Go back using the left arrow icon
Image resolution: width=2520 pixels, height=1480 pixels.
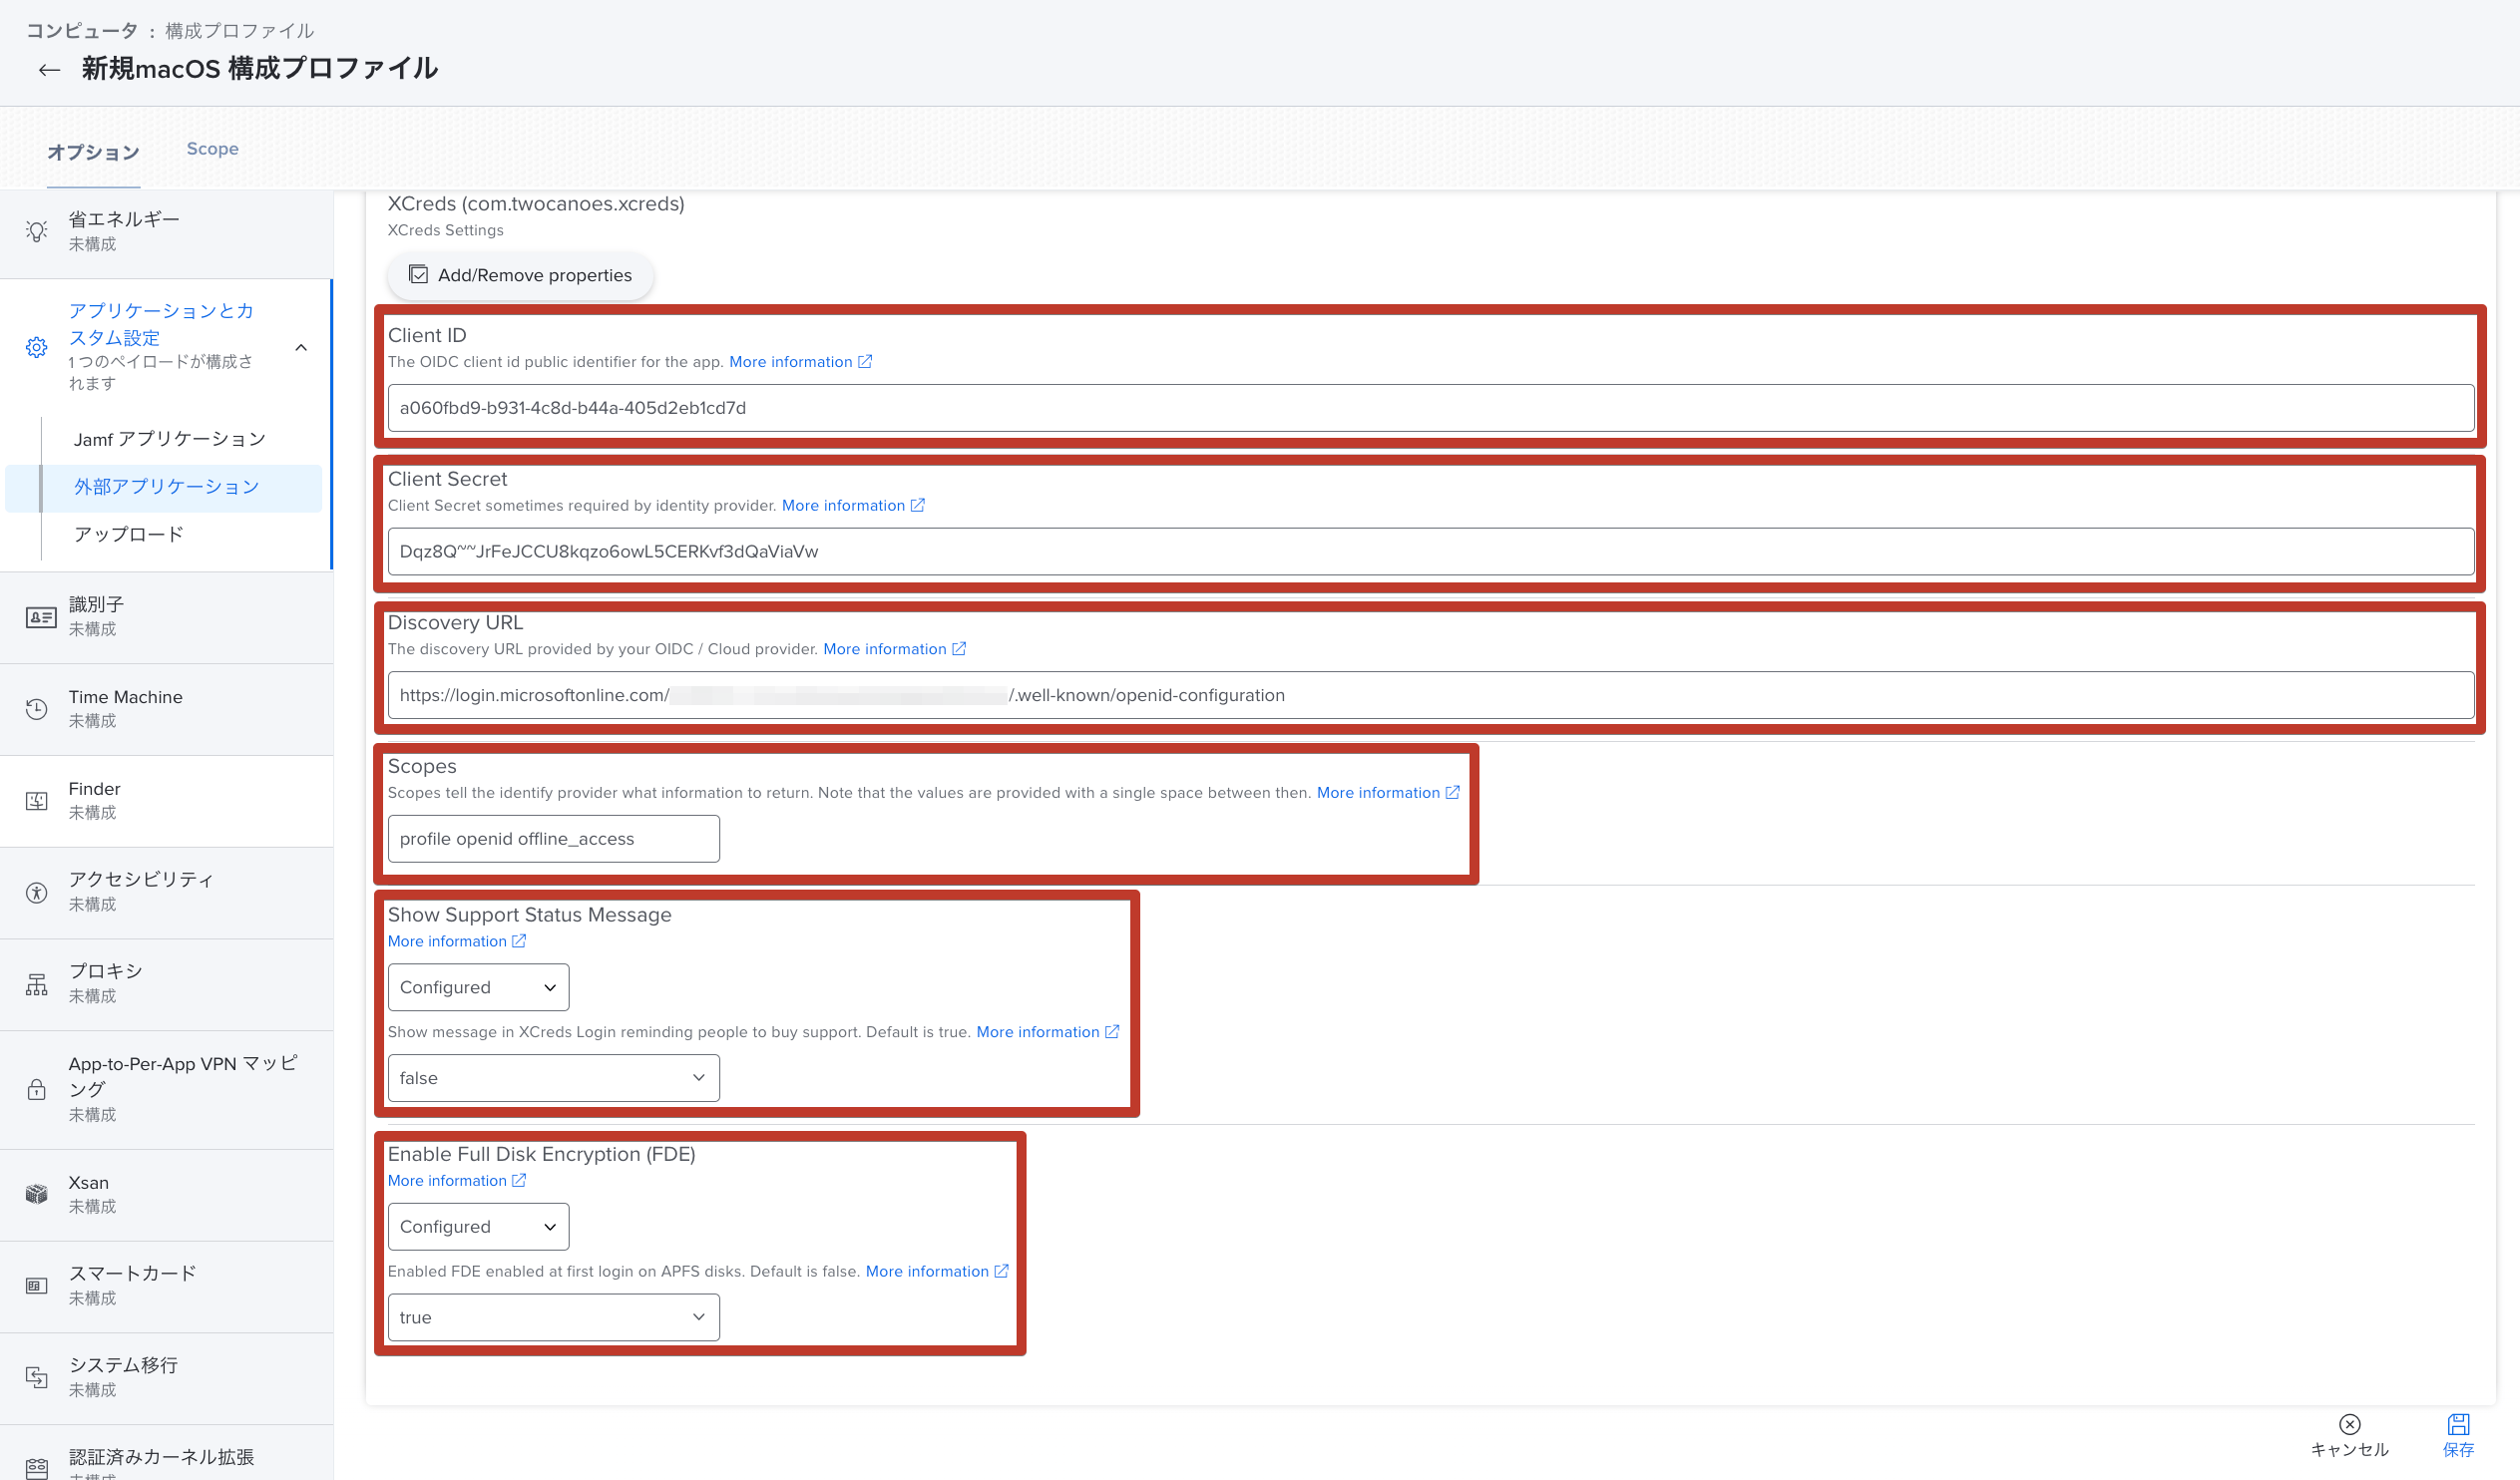[49, 69]
